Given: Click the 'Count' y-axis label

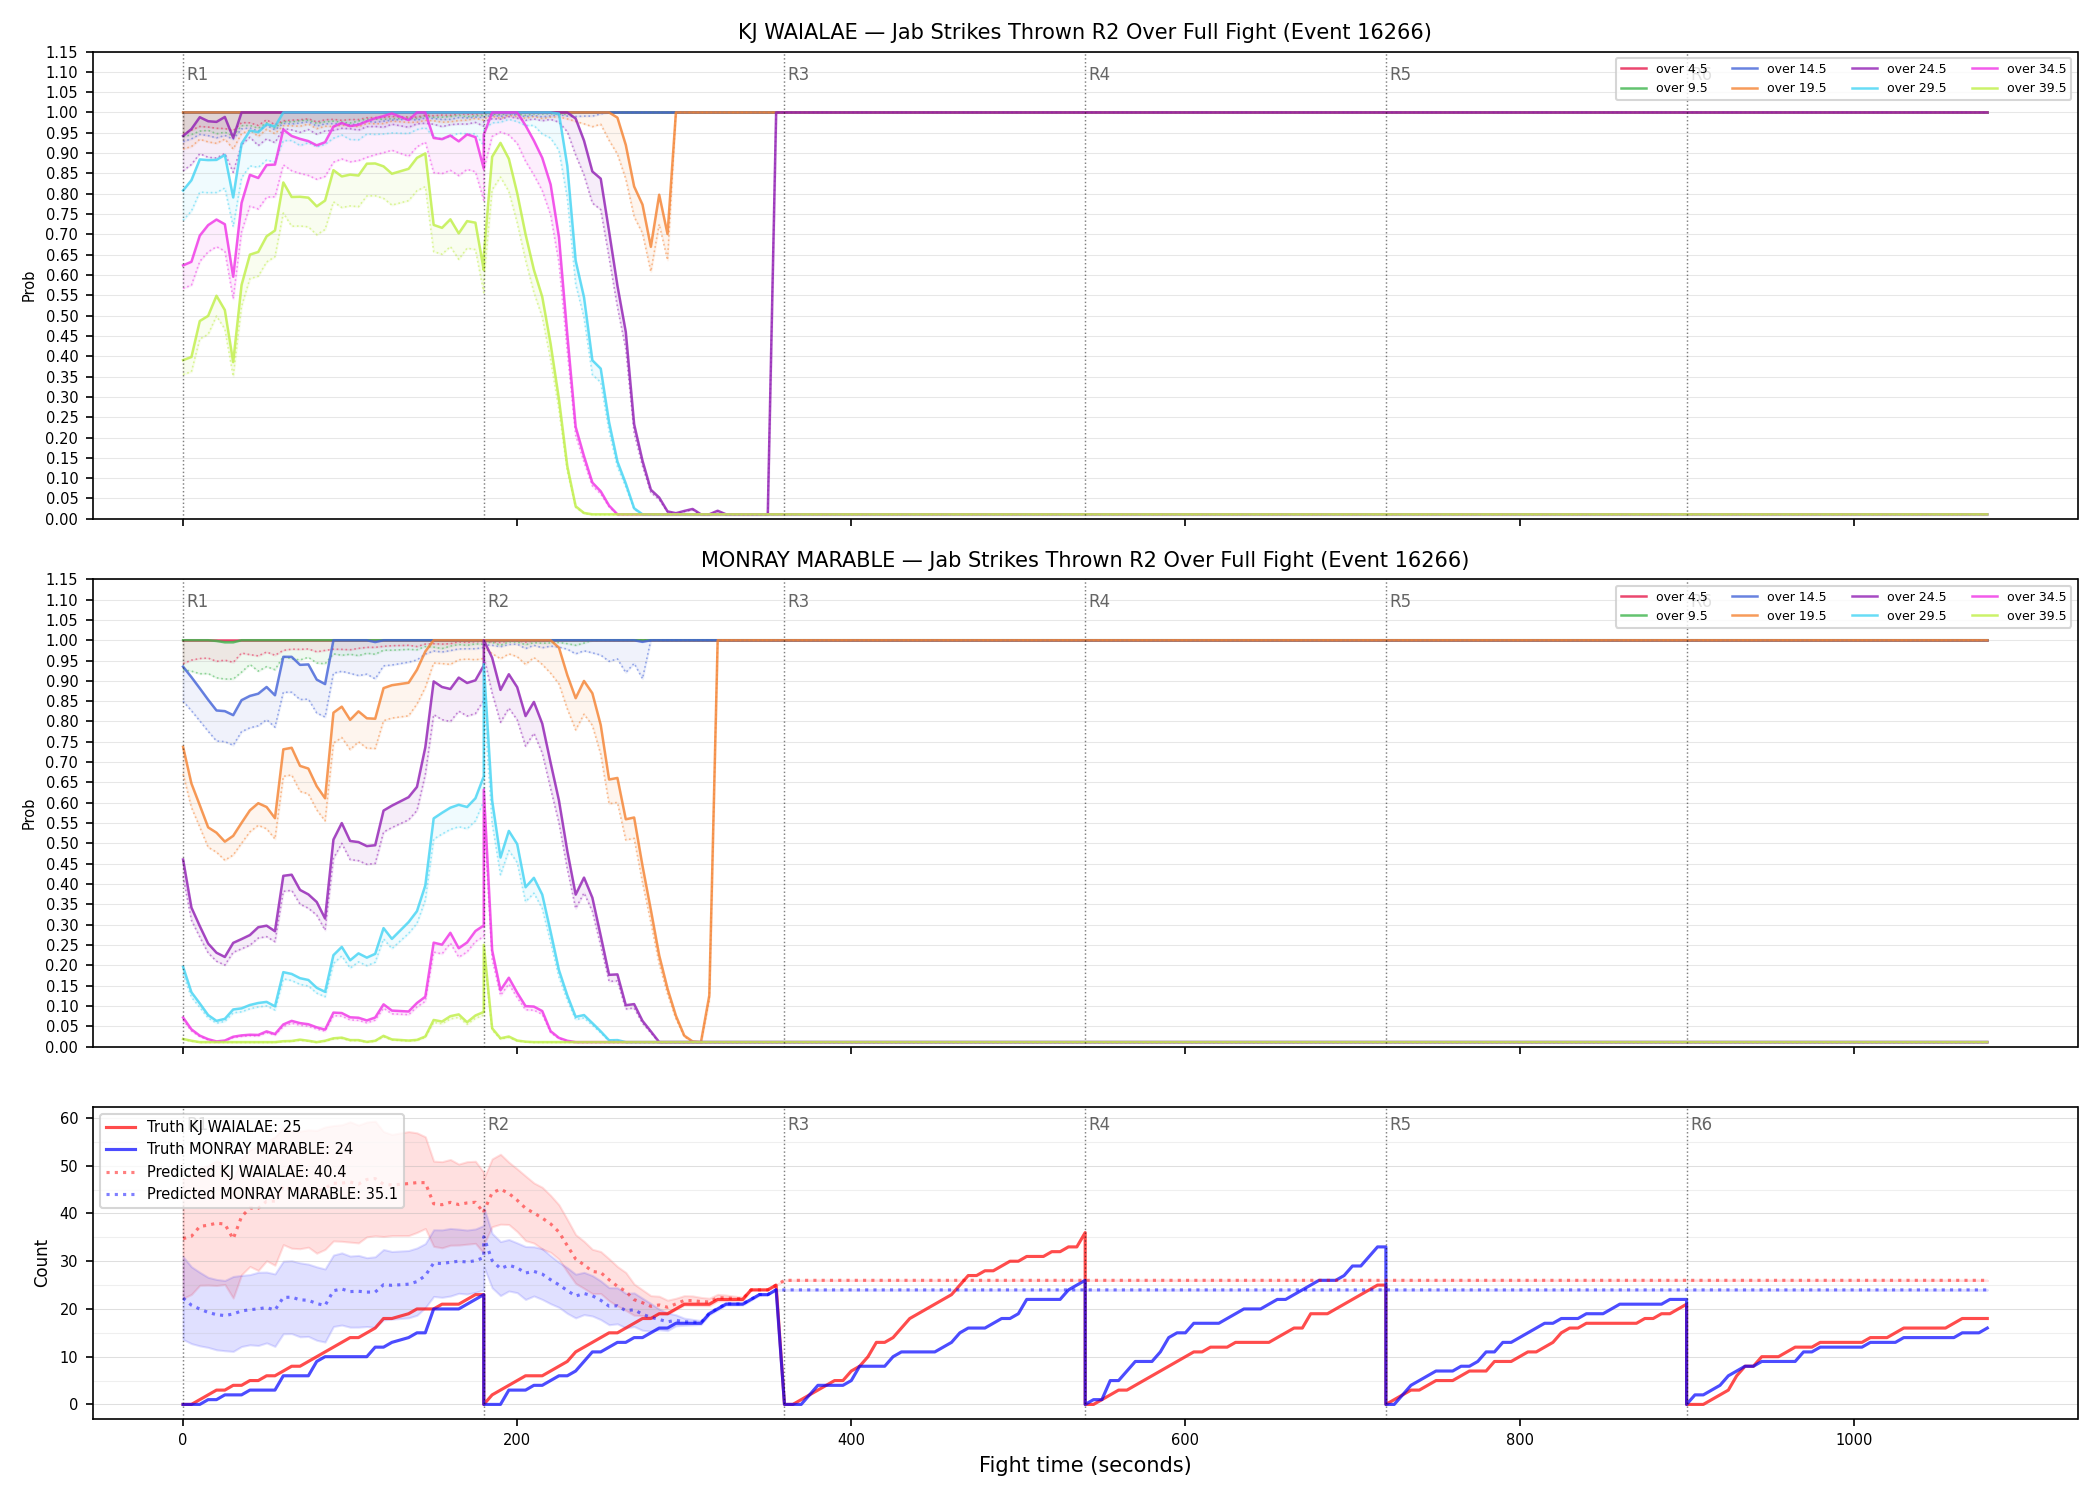Looking at the screenshot, I should (x=41, y=1263).
